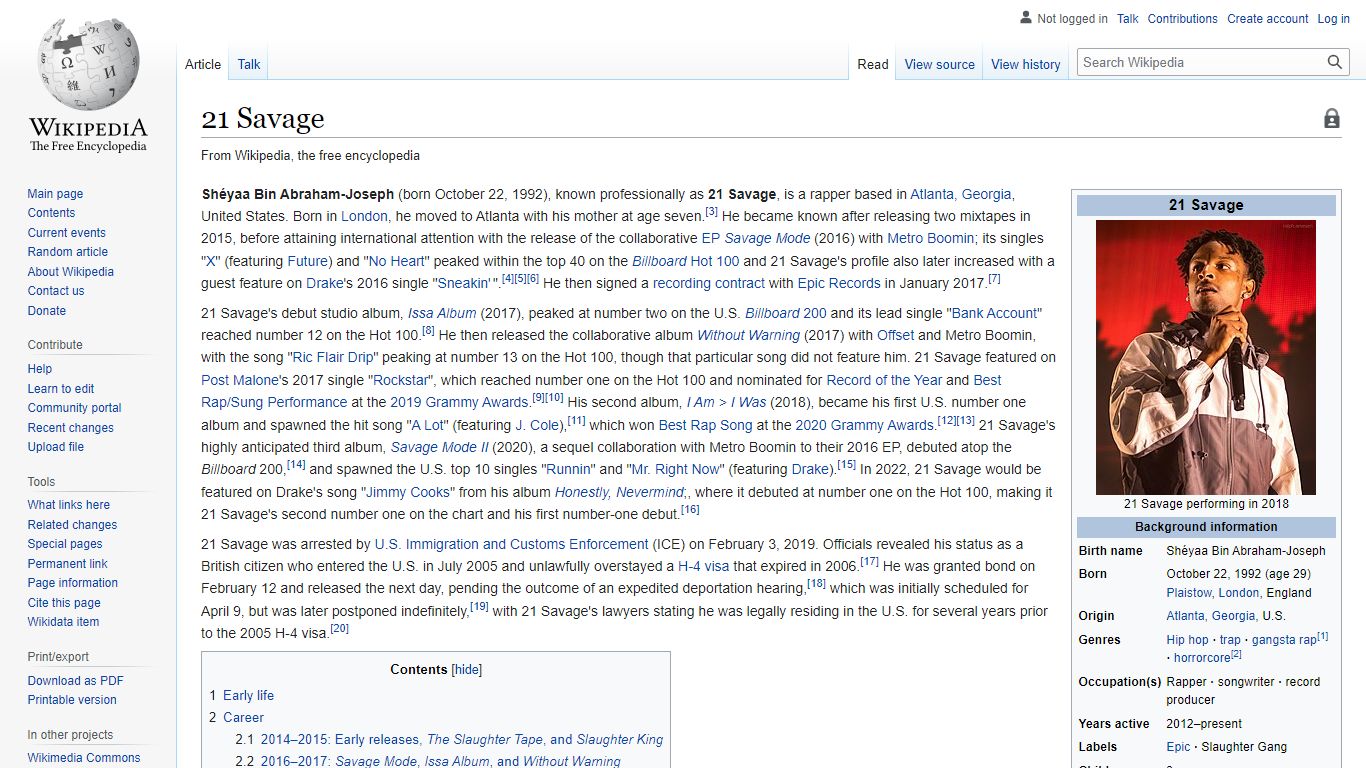The image size is (1366, 768).
Task: Jump to Career section in contents
Action: point(243,717)
